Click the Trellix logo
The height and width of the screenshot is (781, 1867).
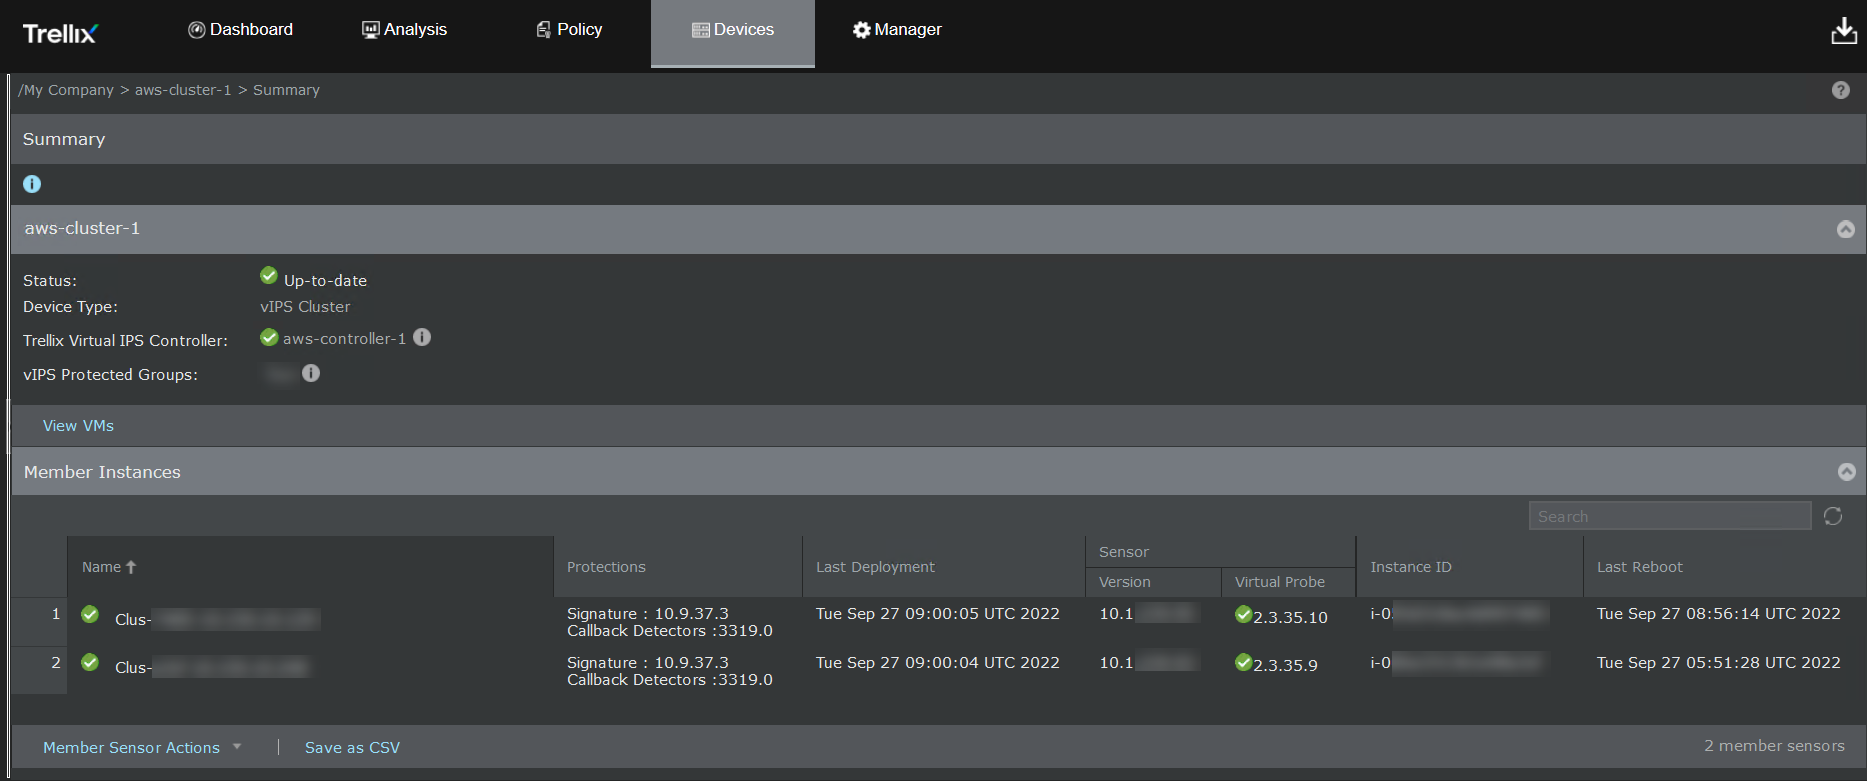(x=60, y=33)
